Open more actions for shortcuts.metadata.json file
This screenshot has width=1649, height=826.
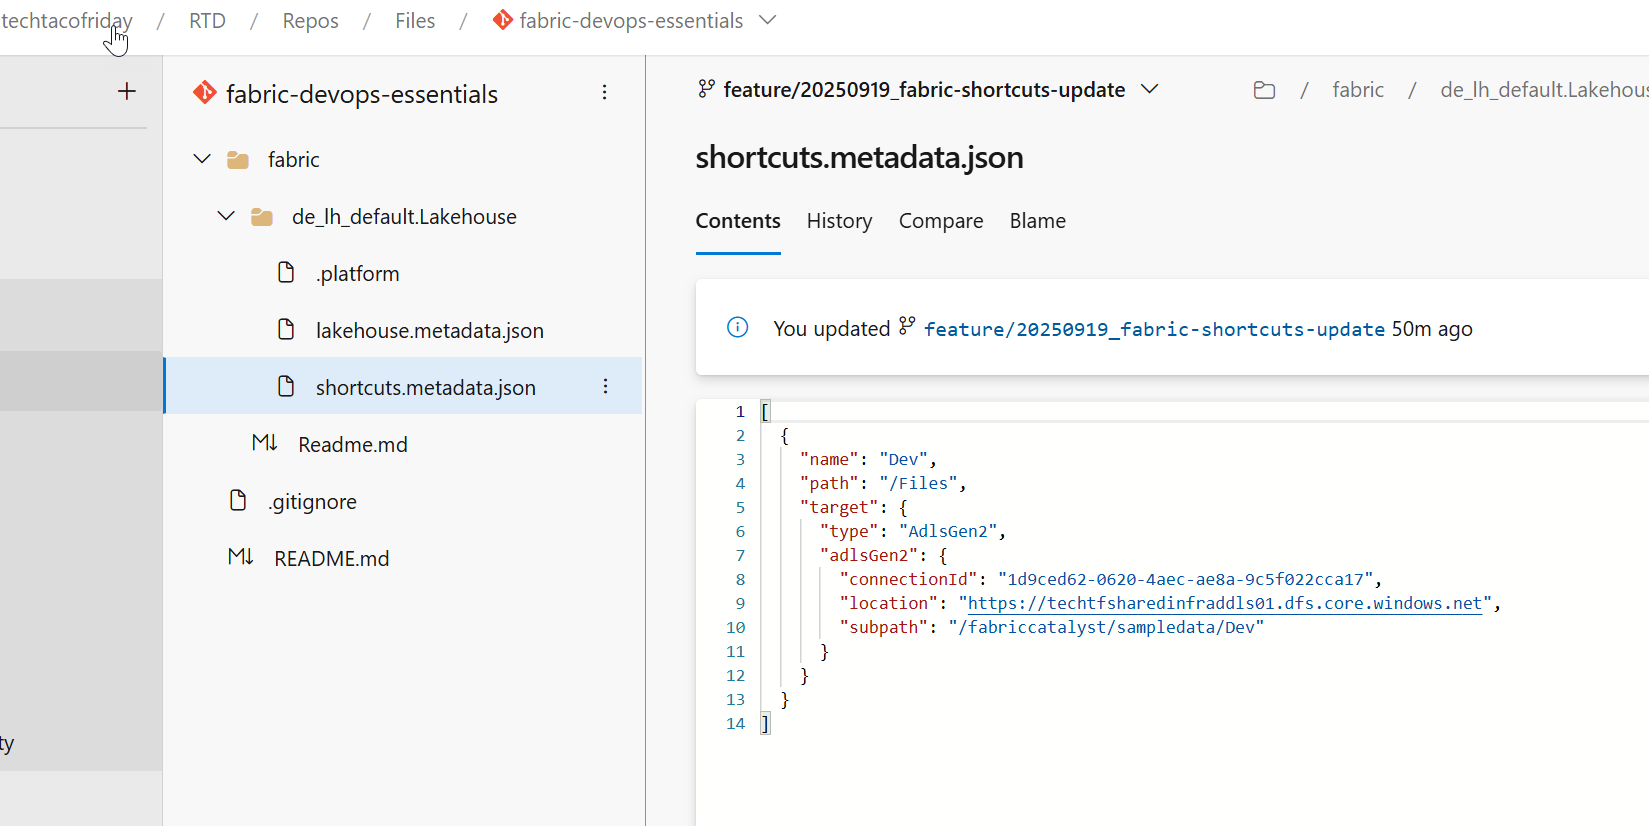click(605, 387)
